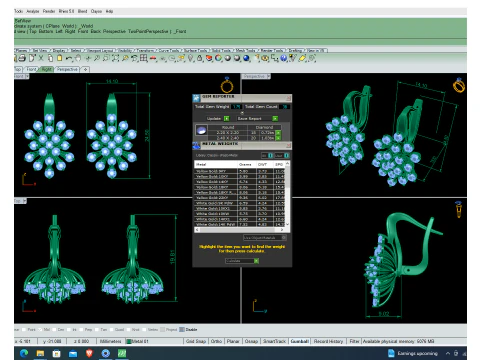Click the red car icon in toolbar
This screenshot has width=480, height=360.
tap(153, 58)
